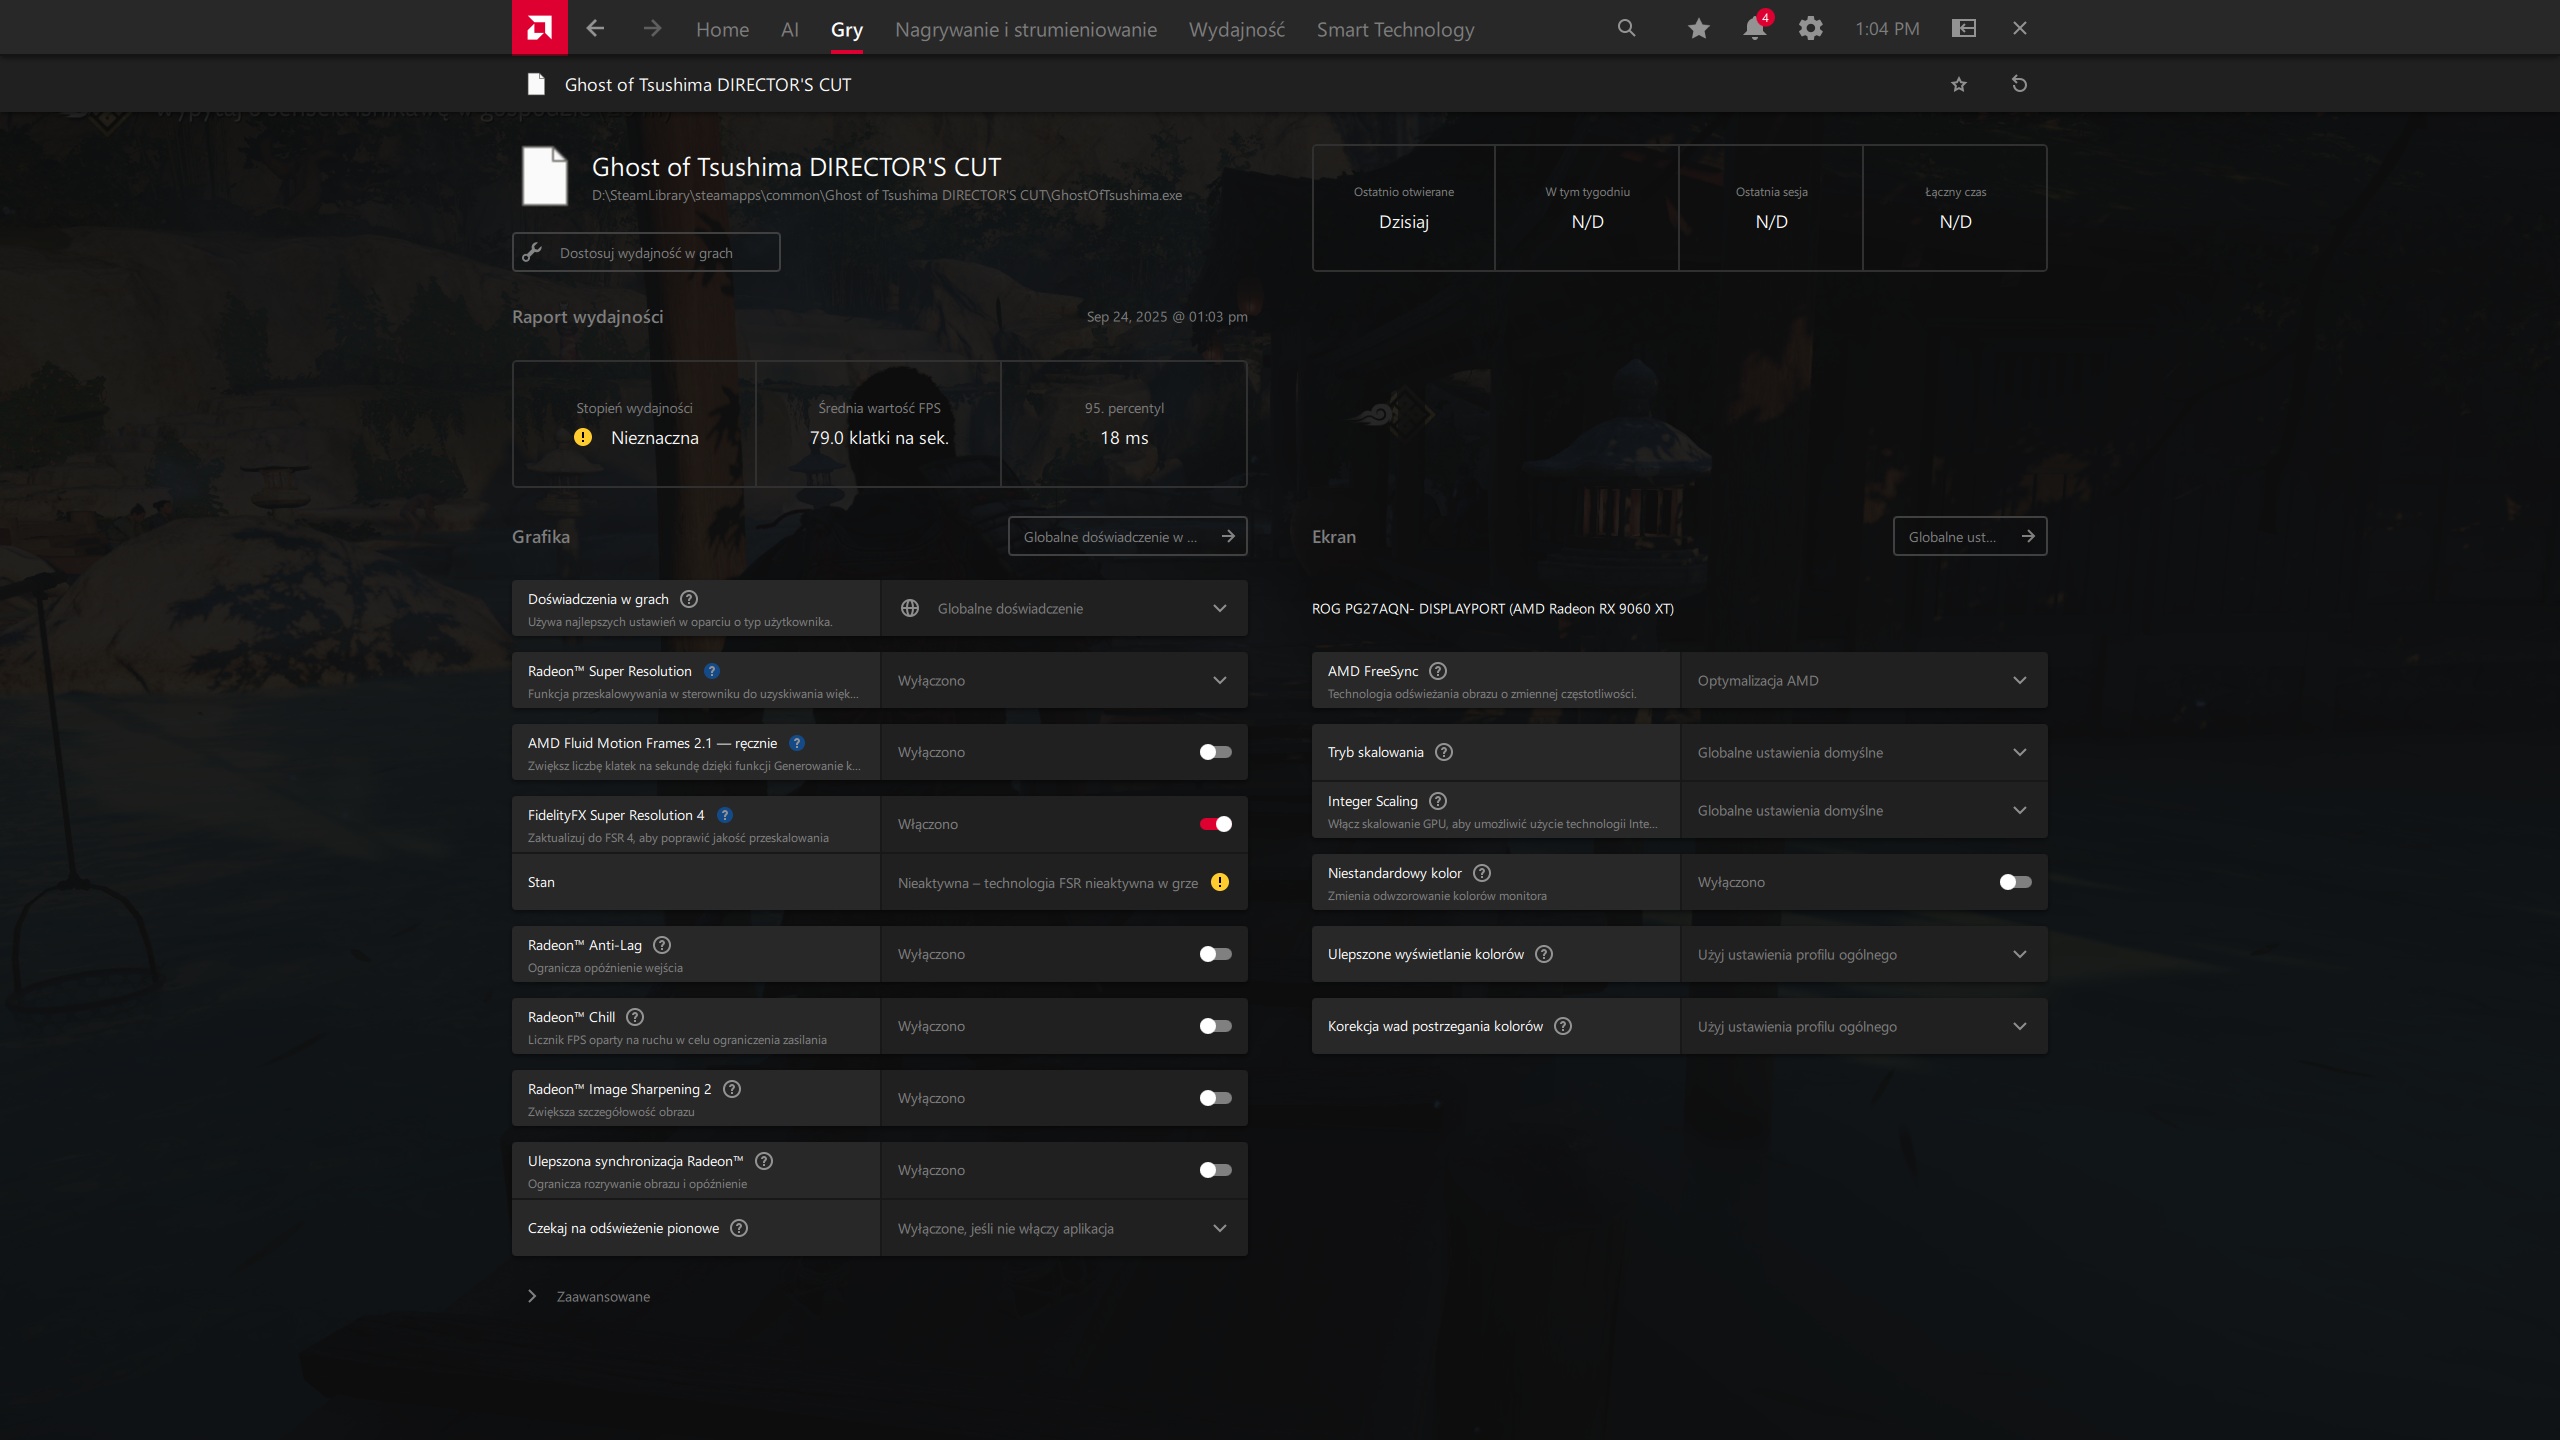Click the large game file icon
Image resolution: width=2560 pixels, height=1440 pixels.
pyautogui.click(x=544, y=175)
